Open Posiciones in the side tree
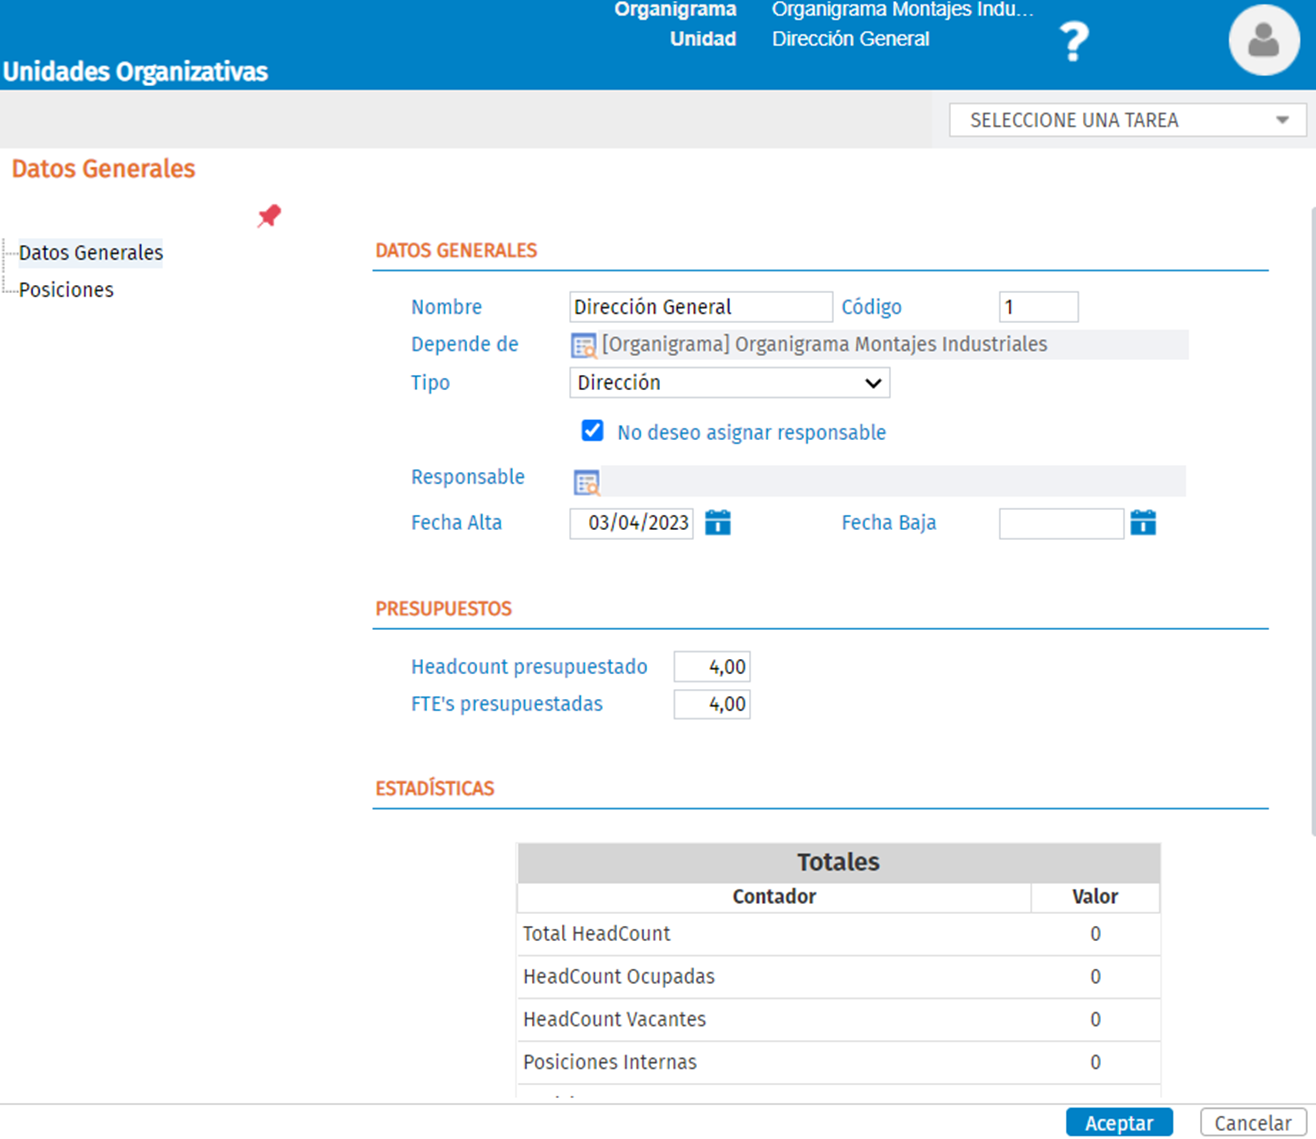The width and height of the screenshot is (1316, 1139). pyautogui.click(x=66, y=290)
